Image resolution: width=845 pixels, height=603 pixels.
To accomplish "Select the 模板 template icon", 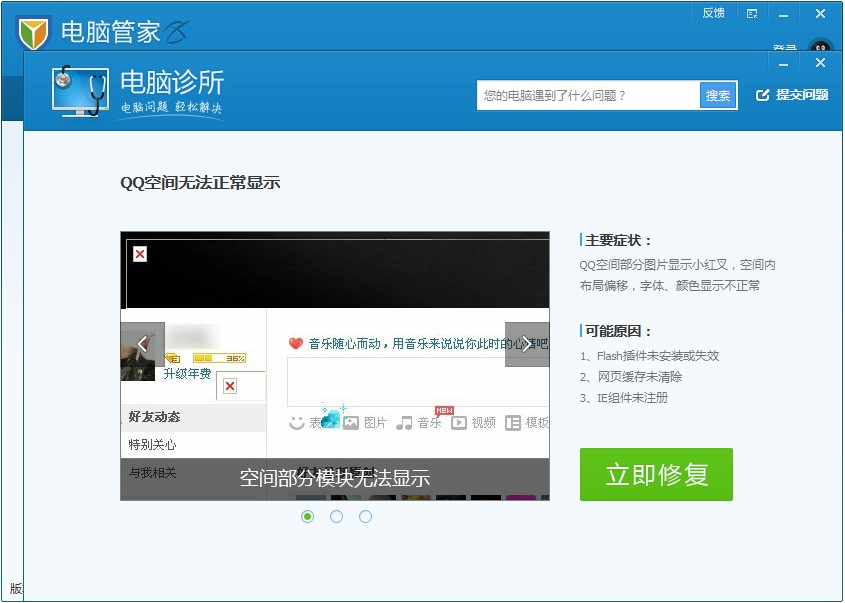I will pyautogui.click(x=513, y=421).
